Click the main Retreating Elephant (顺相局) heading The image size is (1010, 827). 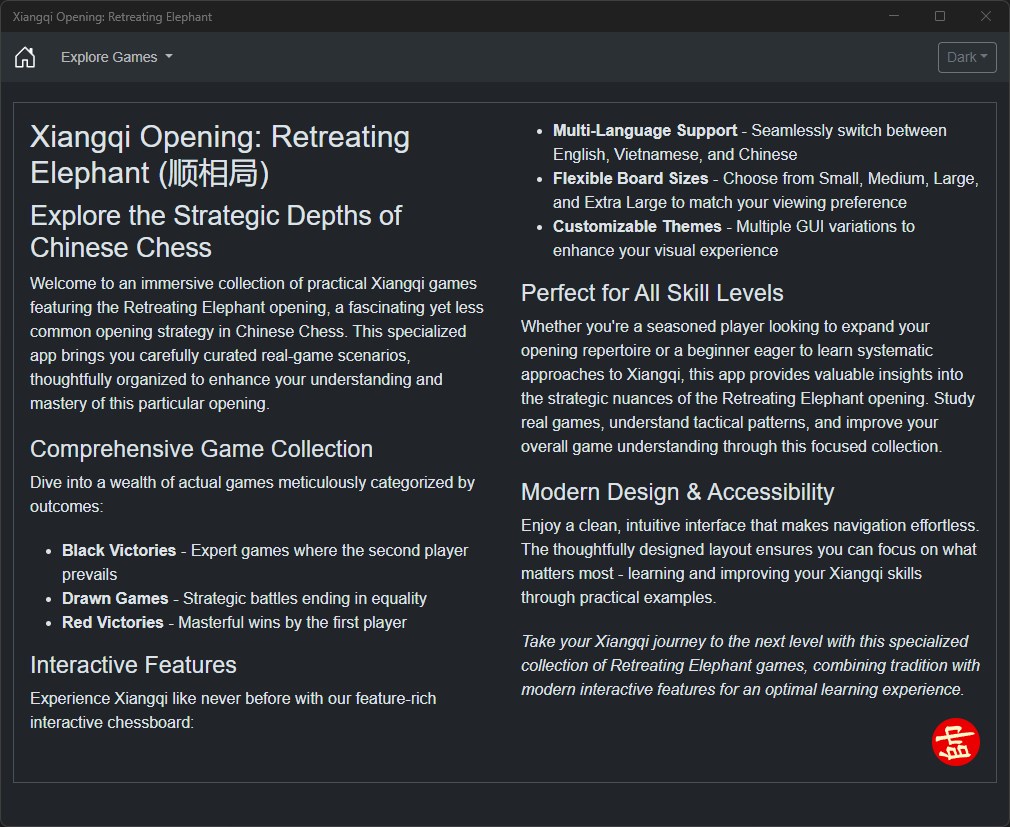click(x=220, y=155)
